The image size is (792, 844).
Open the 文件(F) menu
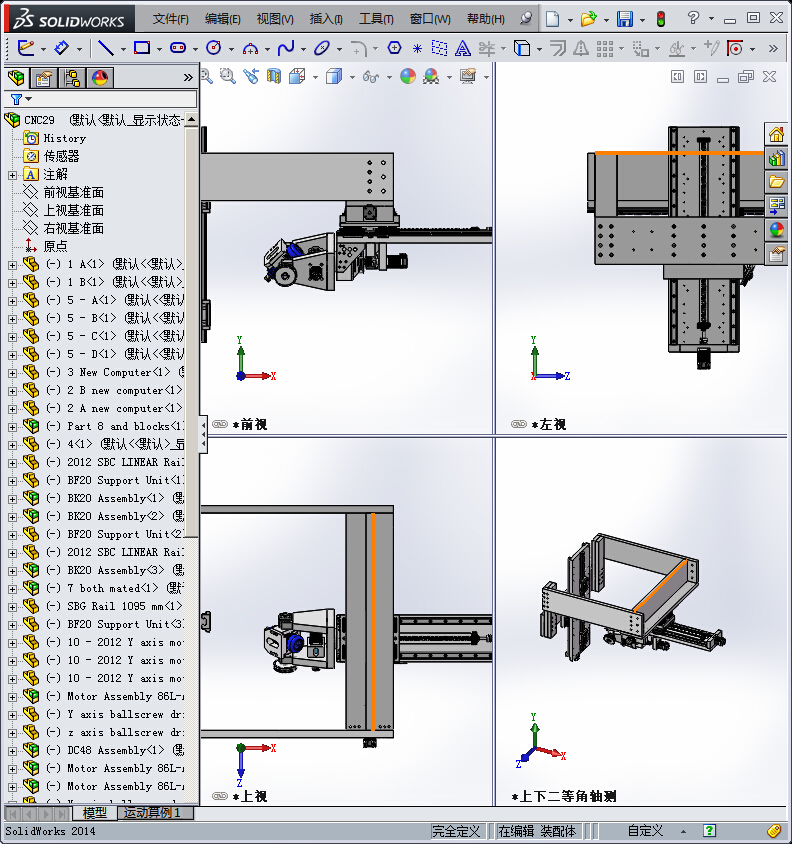click(x=171, y=19)
